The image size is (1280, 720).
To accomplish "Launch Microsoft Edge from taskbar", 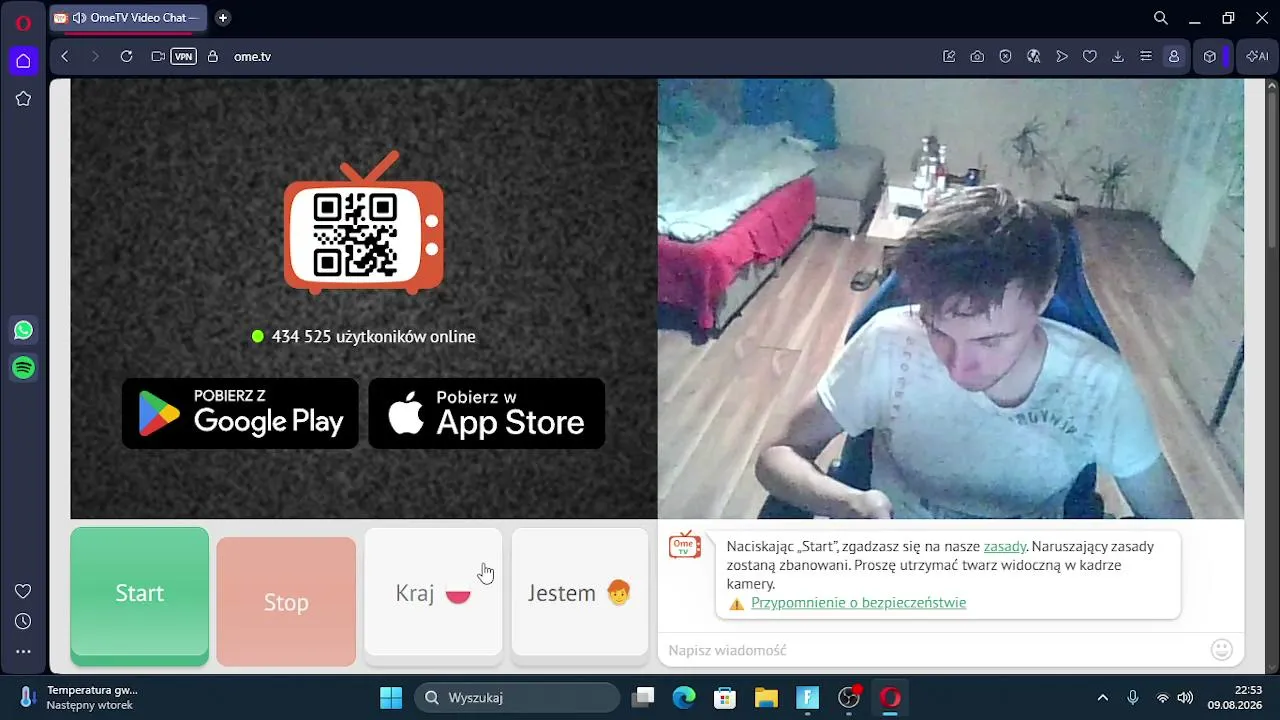I will tap(684, 697).
